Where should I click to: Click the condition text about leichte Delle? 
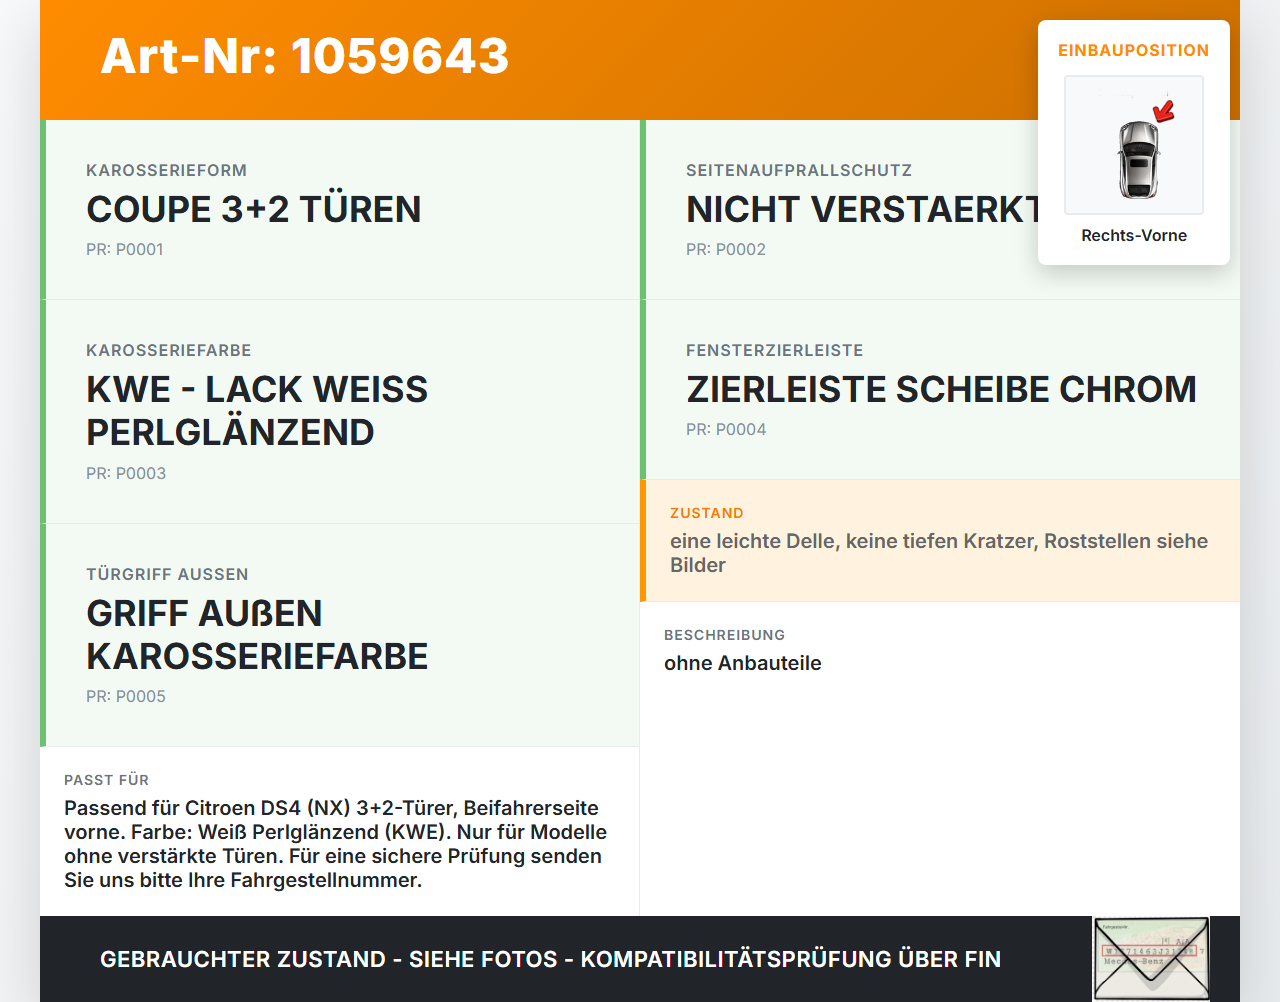click(x=939, y=553)
